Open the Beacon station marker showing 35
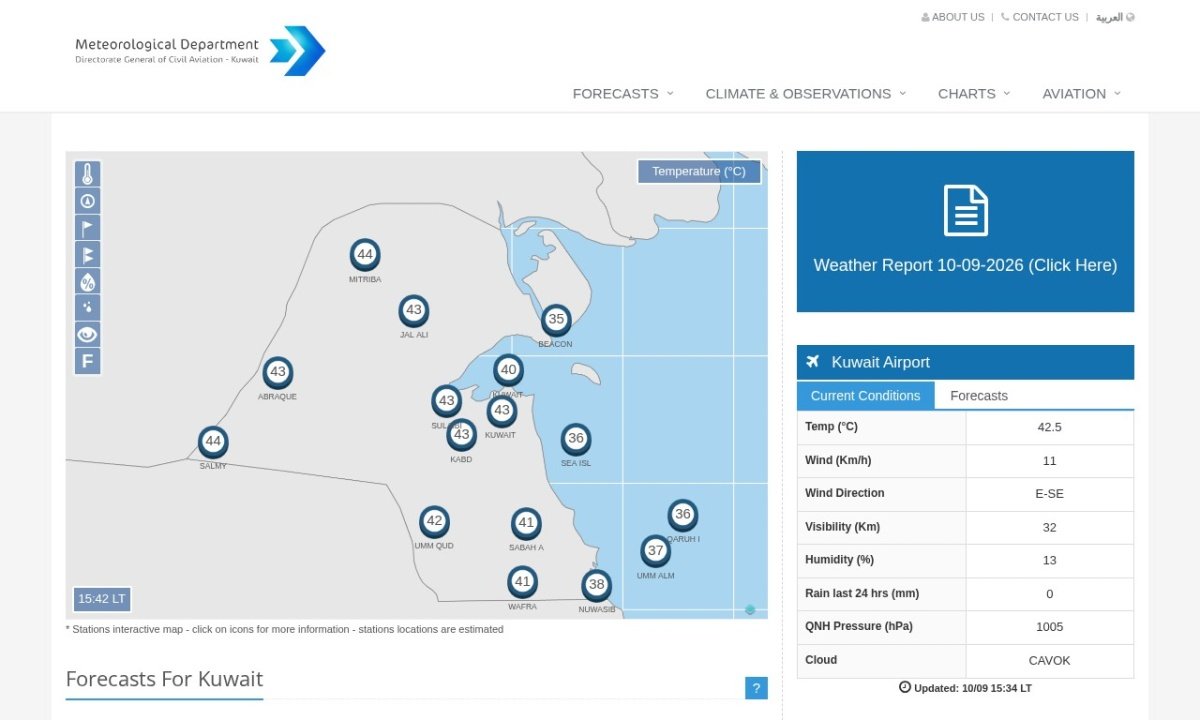This screenshot has height=720, width=1200. click(556, 320)
